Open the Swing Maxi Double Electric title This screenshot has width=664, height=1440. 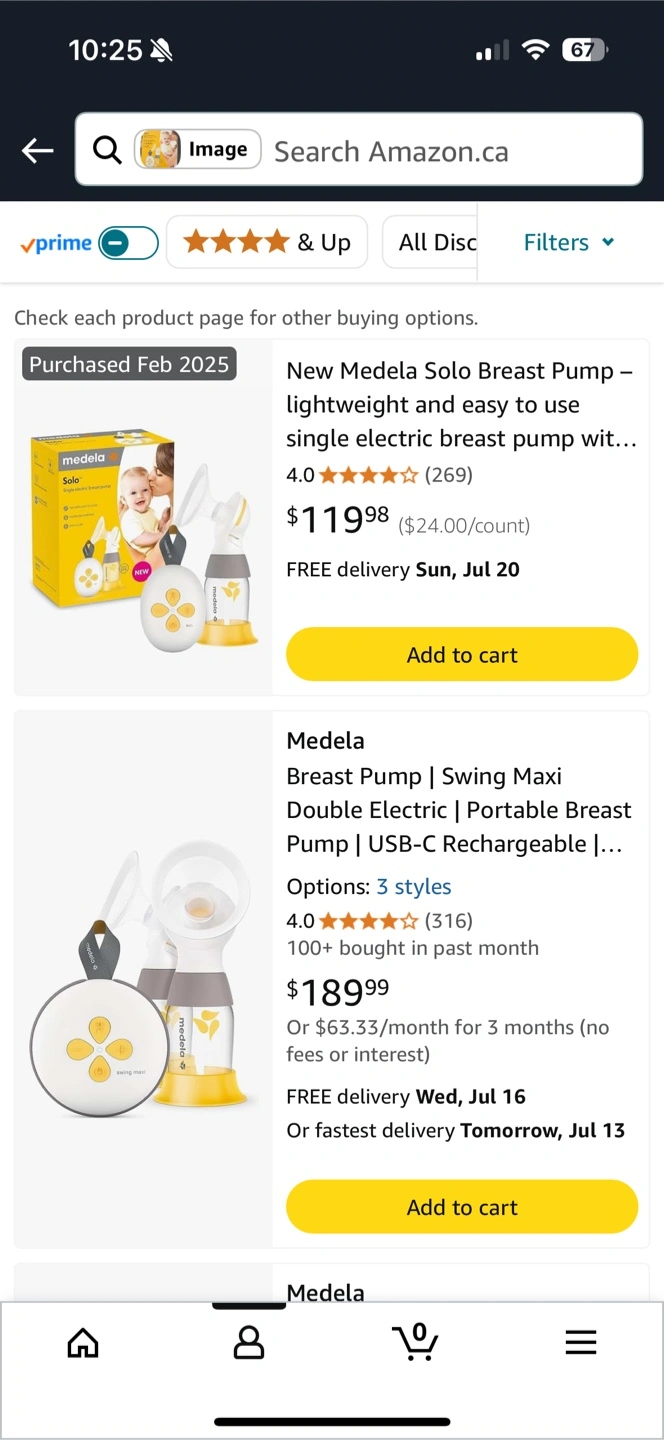(459, 810)
